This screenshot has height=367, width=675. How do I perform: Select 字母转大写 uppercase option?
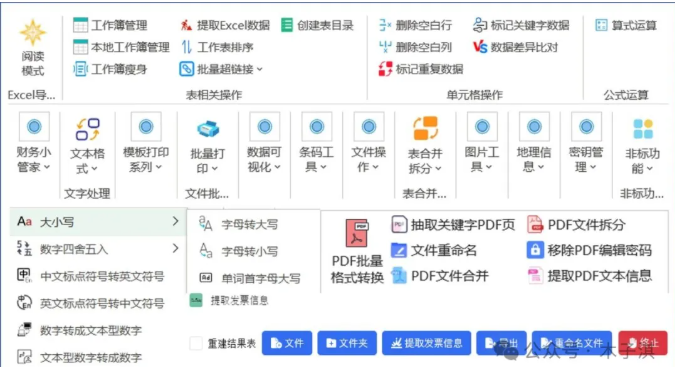(x=238, y=224)
